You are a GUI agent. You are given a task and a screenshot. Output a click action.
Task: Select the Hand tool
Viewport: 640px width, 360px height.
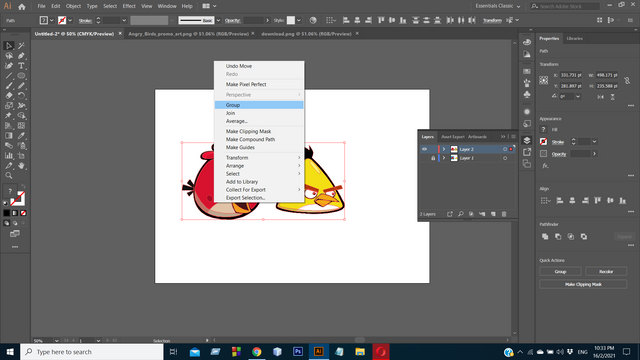(21, 166)
